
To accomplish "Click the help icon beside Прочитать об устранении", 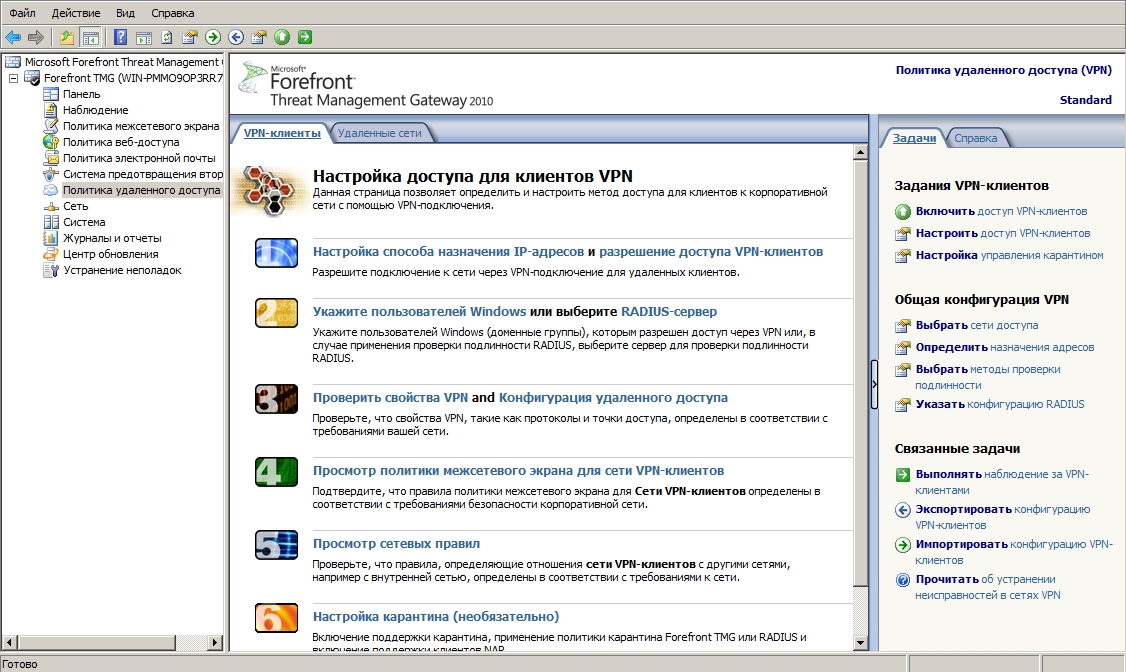I will click(903, 580).
